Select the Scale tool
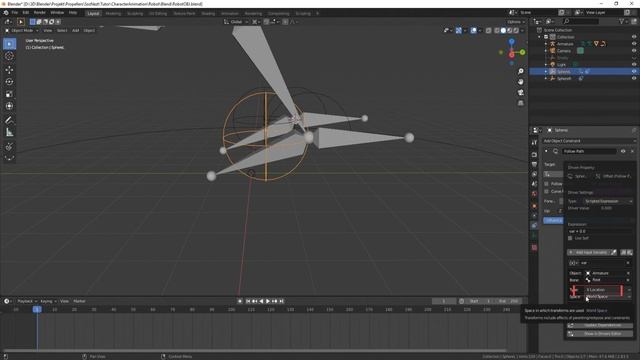Screen dimensions: 640x360 pos(9,94)
